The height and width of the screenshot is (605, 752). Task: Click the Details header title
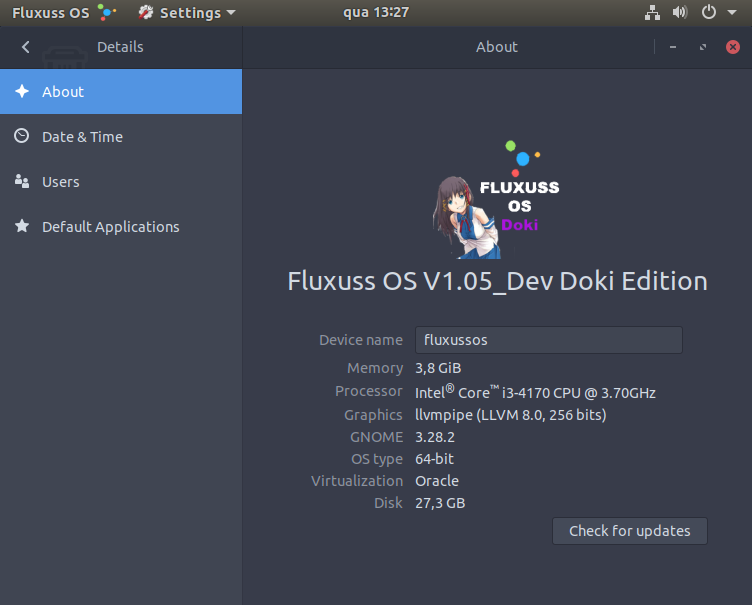pos(120,47)
